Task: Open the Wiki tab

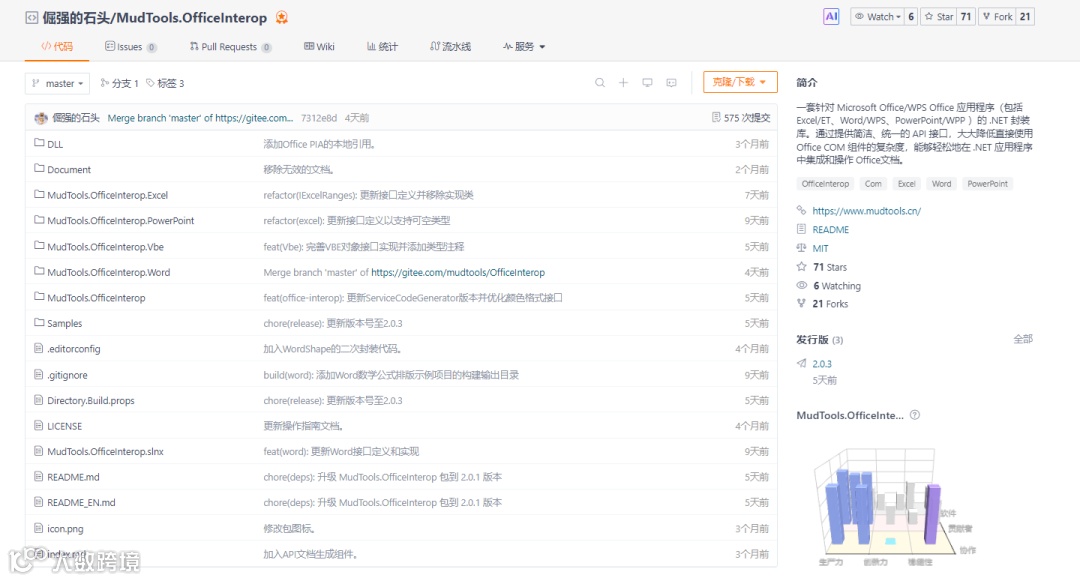Action: point(319,47)
